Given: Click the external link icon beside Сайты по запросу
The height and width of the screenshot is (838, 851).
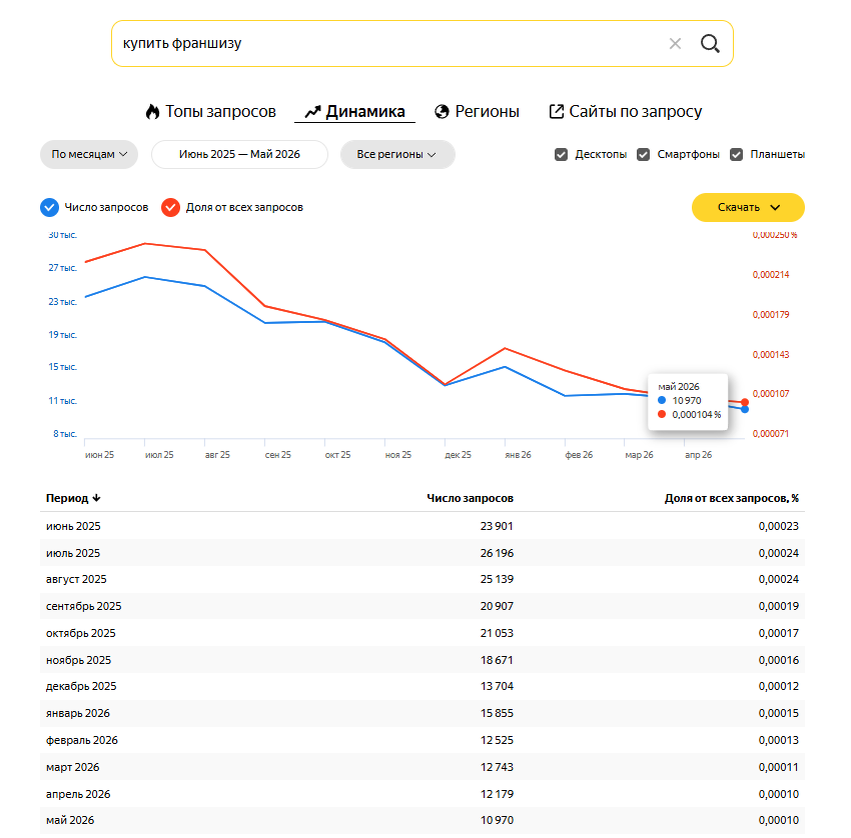Looking at the screenshot, I should pos(556,111).
